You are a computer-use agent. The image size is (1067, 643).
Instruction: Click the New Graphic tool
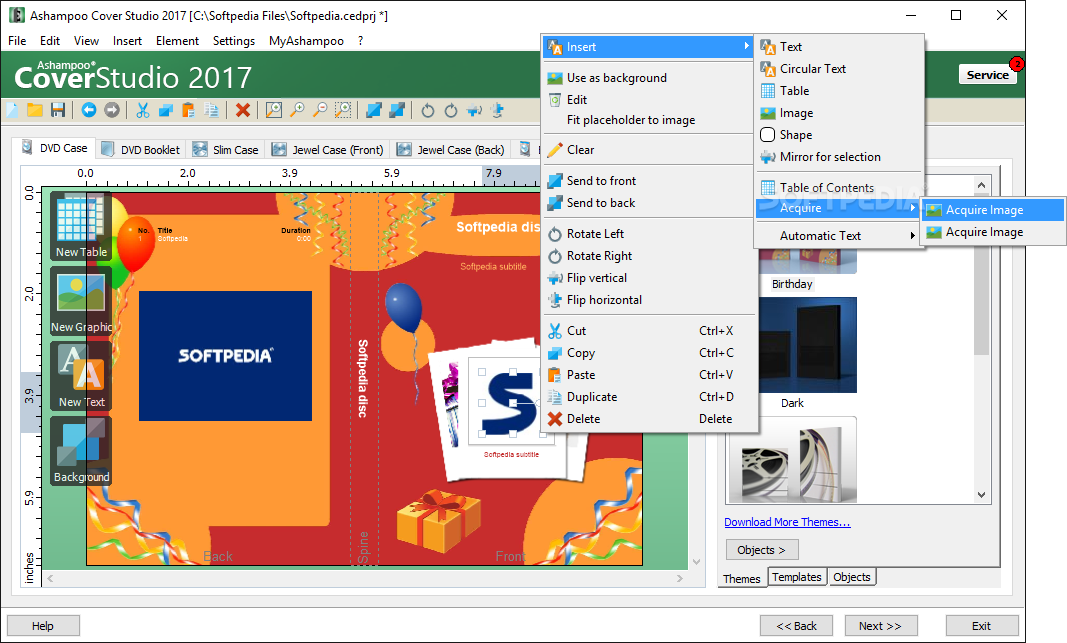point(81,301)
